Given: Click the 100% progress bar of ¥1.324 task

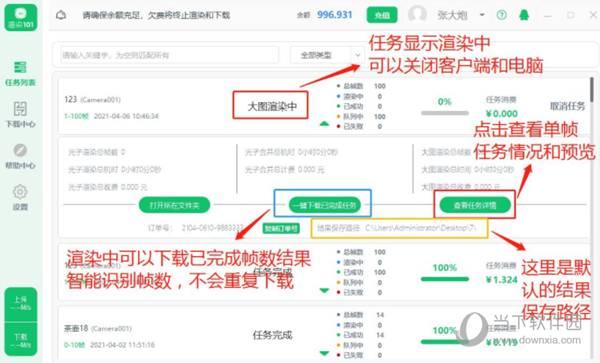Looking at the screenshot, I should click(x=445, y=279).
